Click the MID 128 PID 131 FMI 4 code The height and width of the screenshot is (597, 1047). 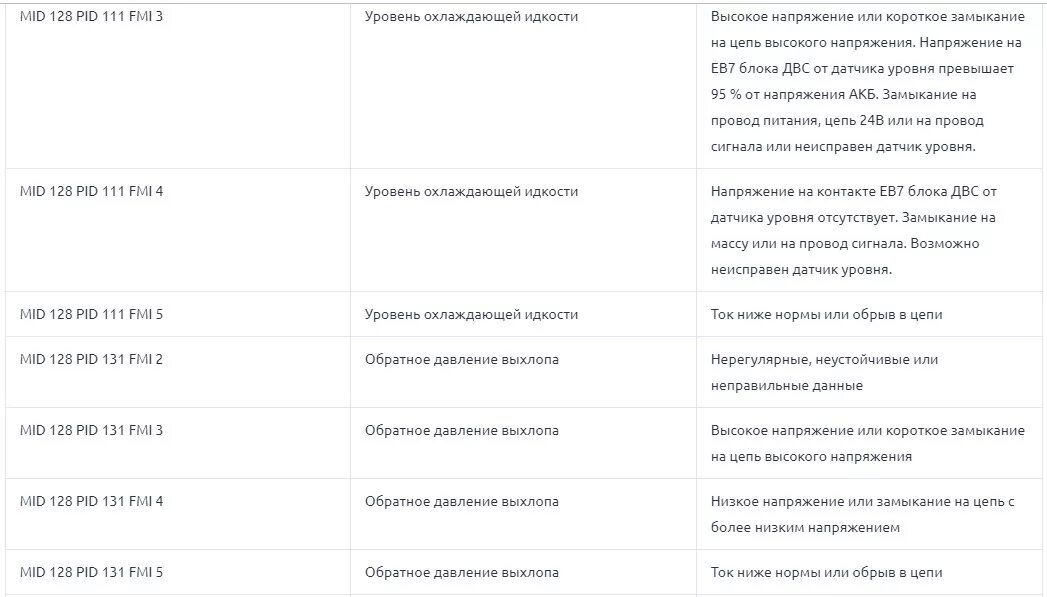coord(91,502)
